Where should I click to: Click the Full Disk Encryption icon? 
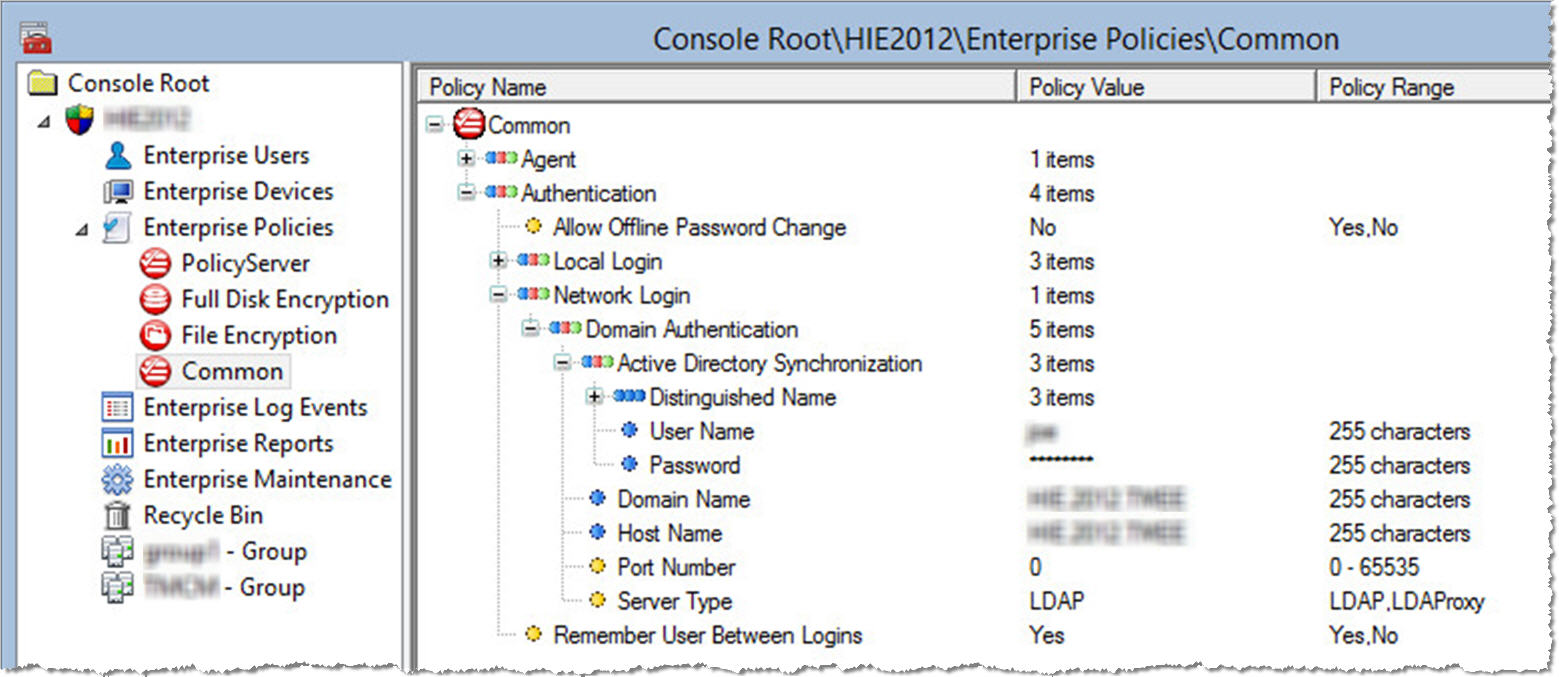point(155,300)
